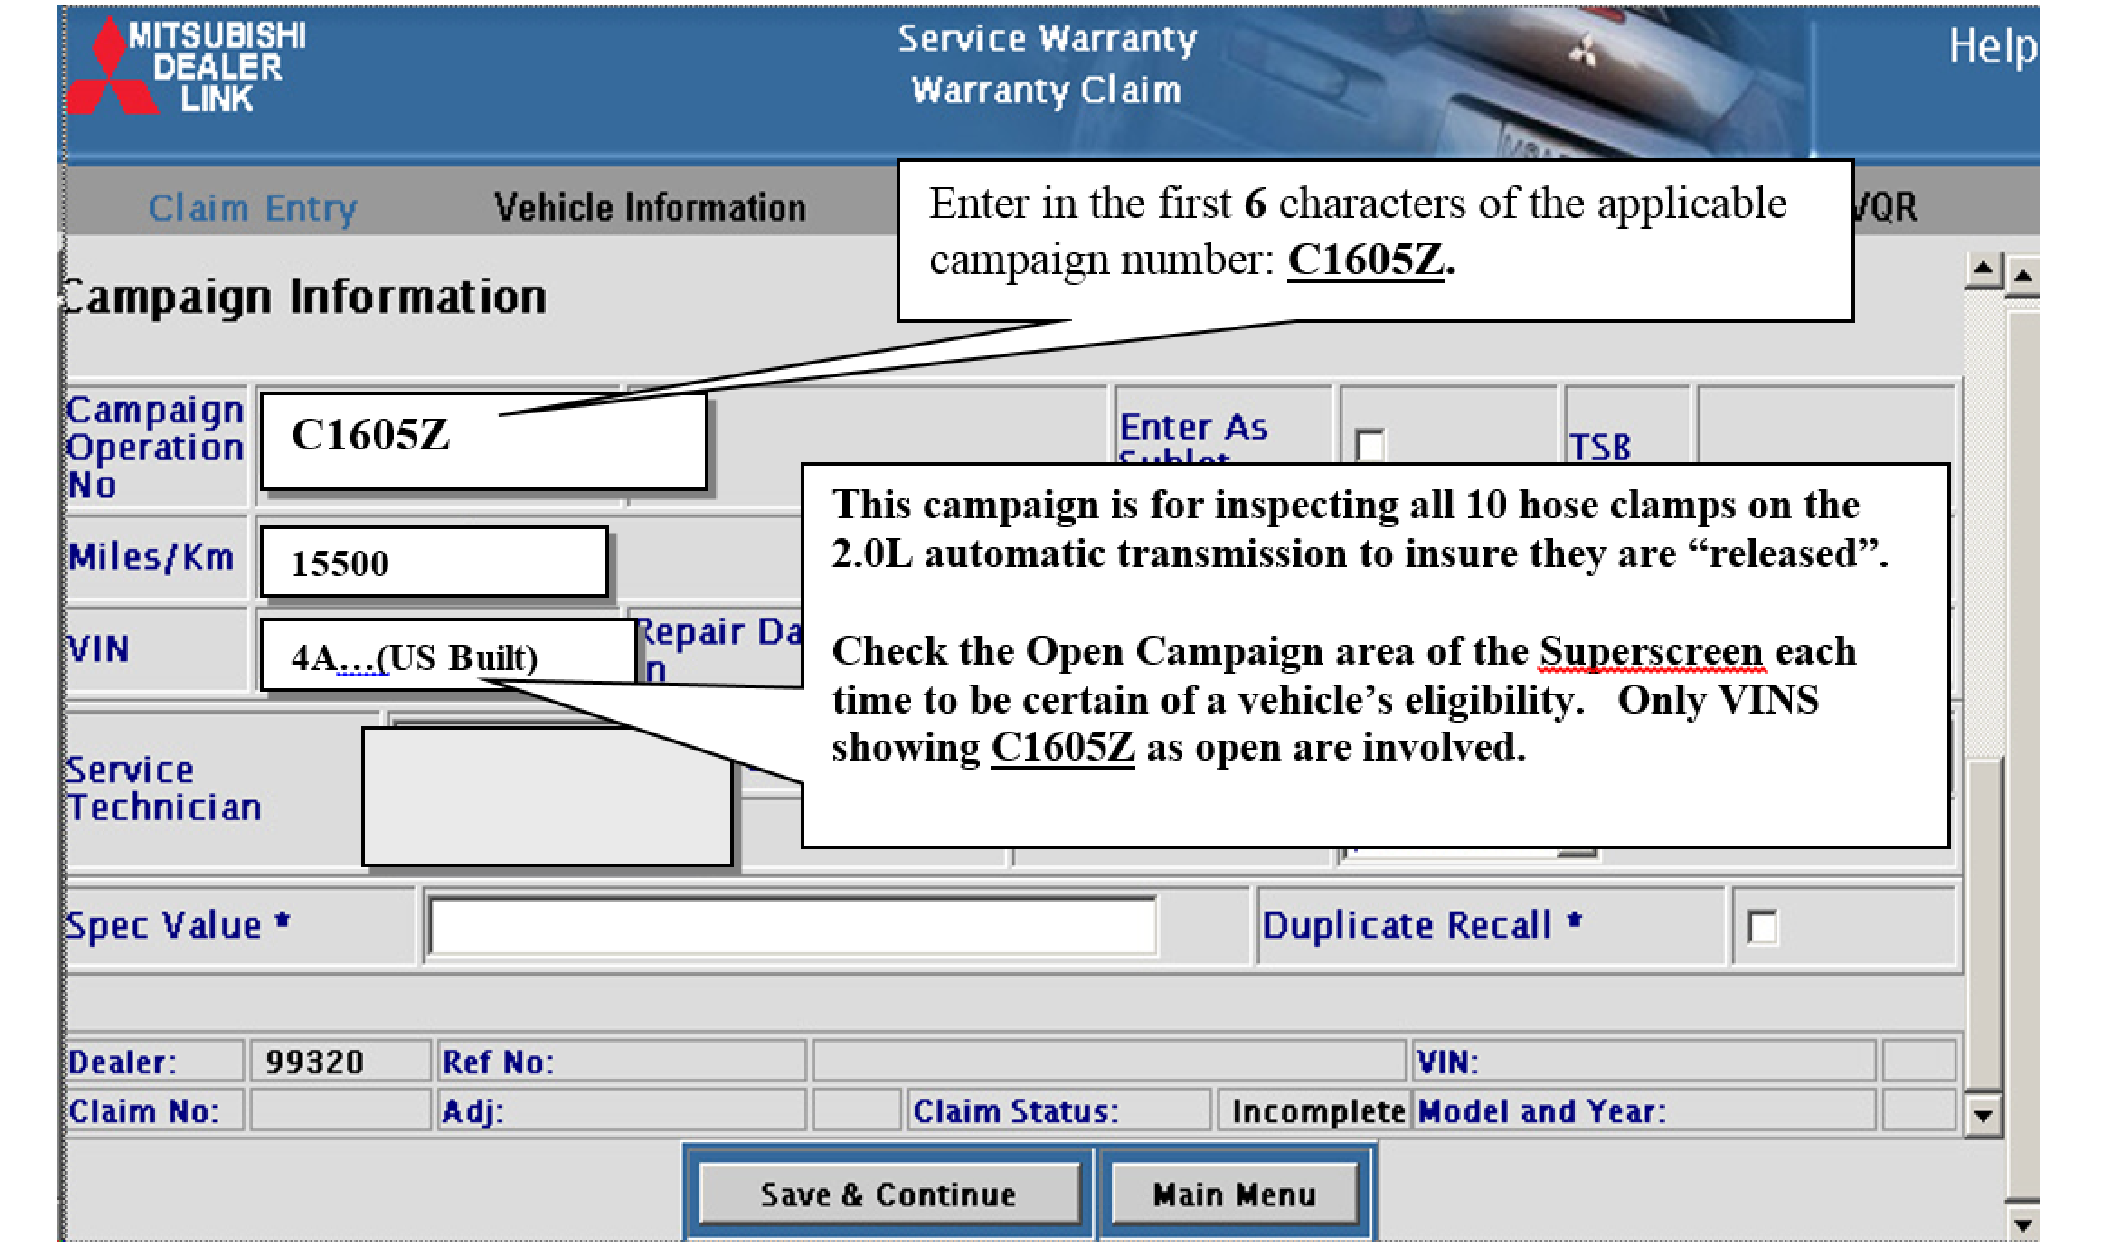Viewport: 2101px width, 1253px height.
Task: Open the Vehicle Information tab
Action: coord(649,208)
